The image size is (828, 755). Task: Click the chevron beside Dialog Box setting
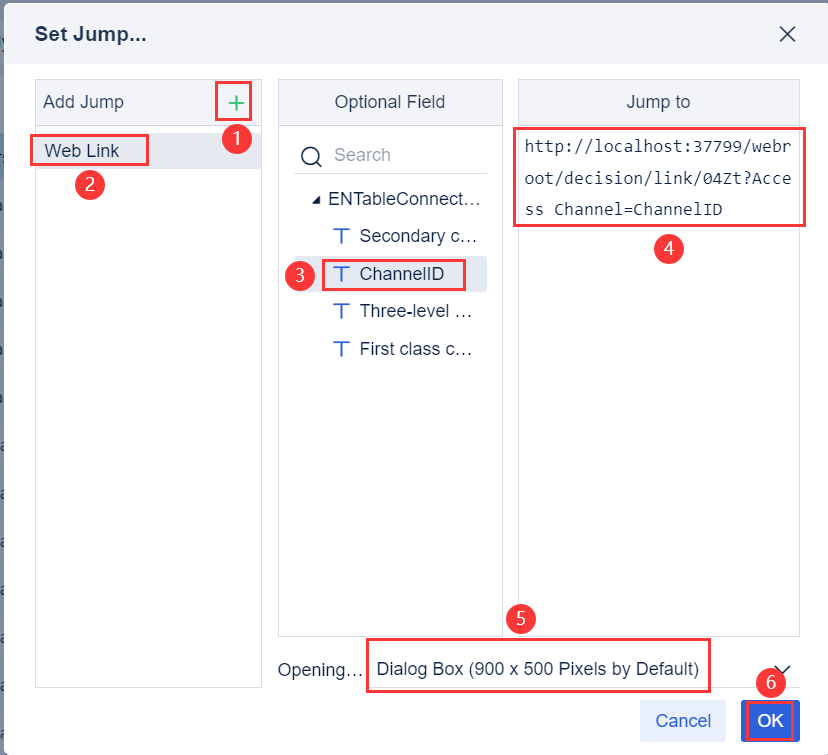pyautogui.click(x=783, y=670)
